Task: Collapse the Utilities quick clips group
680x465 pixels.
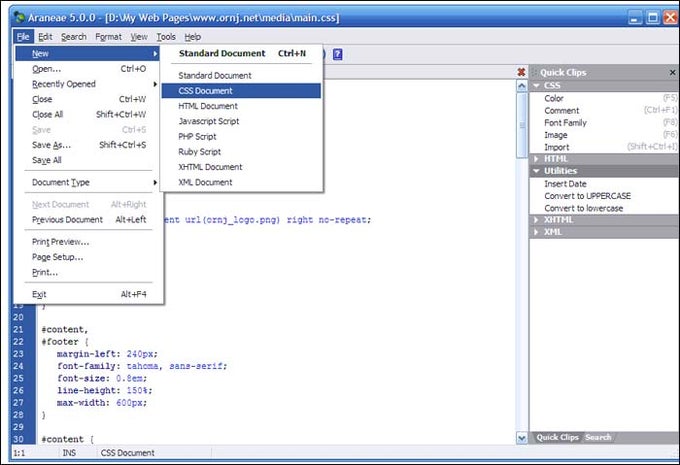Action: coord(536,171)
